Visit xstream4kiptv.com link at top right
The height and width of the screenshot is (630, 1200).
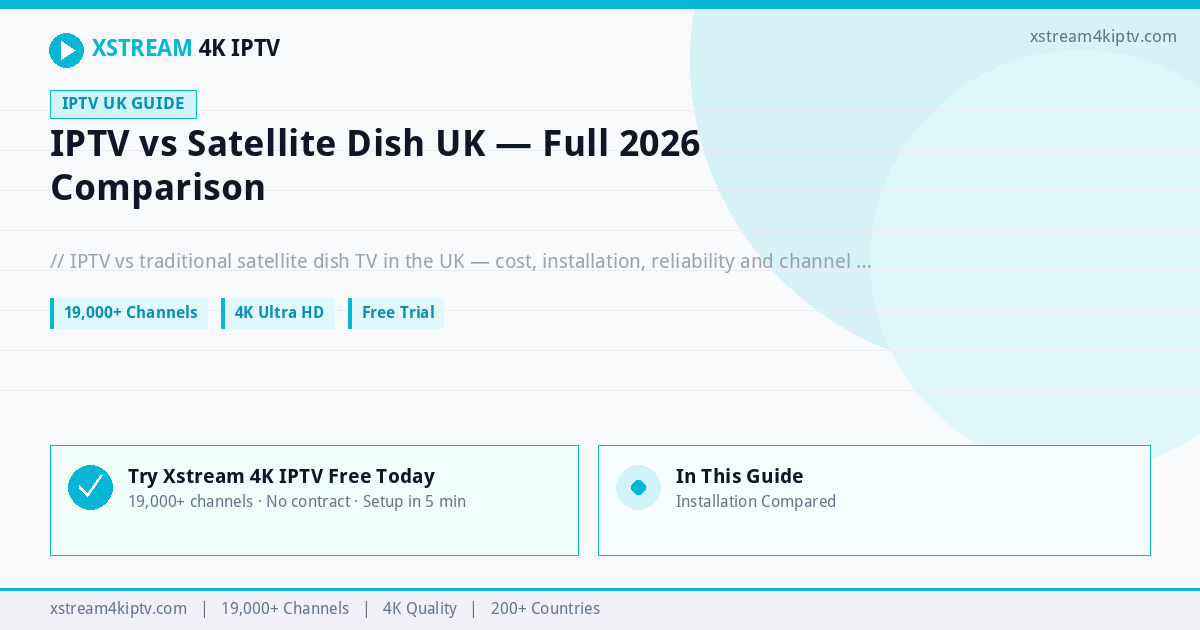(x=1103, y=36)
